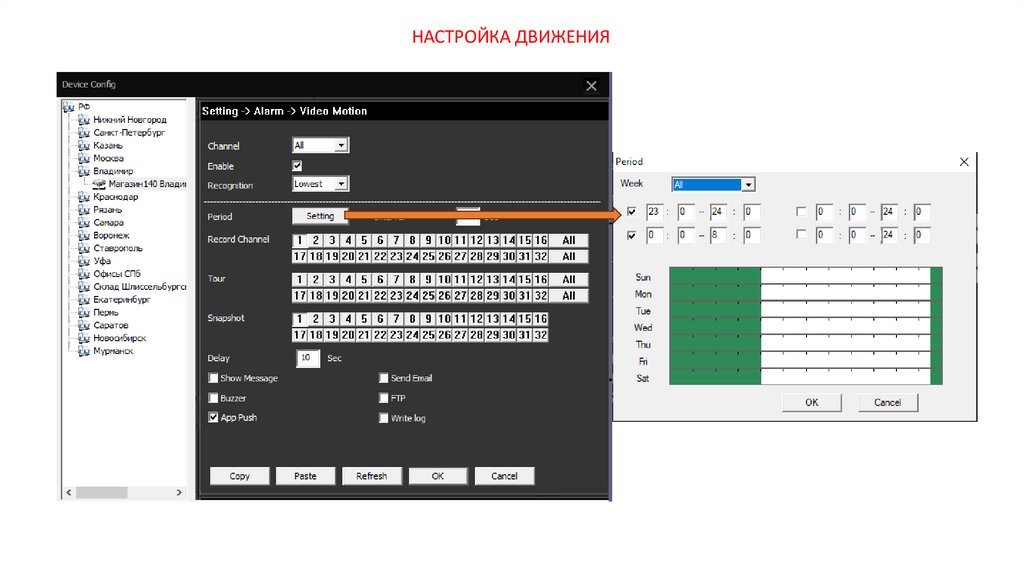Image resolution: width=1024 pixels, height=574 pixels.
Task: Select the Саратов tree node
Action: (x=110, y=325)
